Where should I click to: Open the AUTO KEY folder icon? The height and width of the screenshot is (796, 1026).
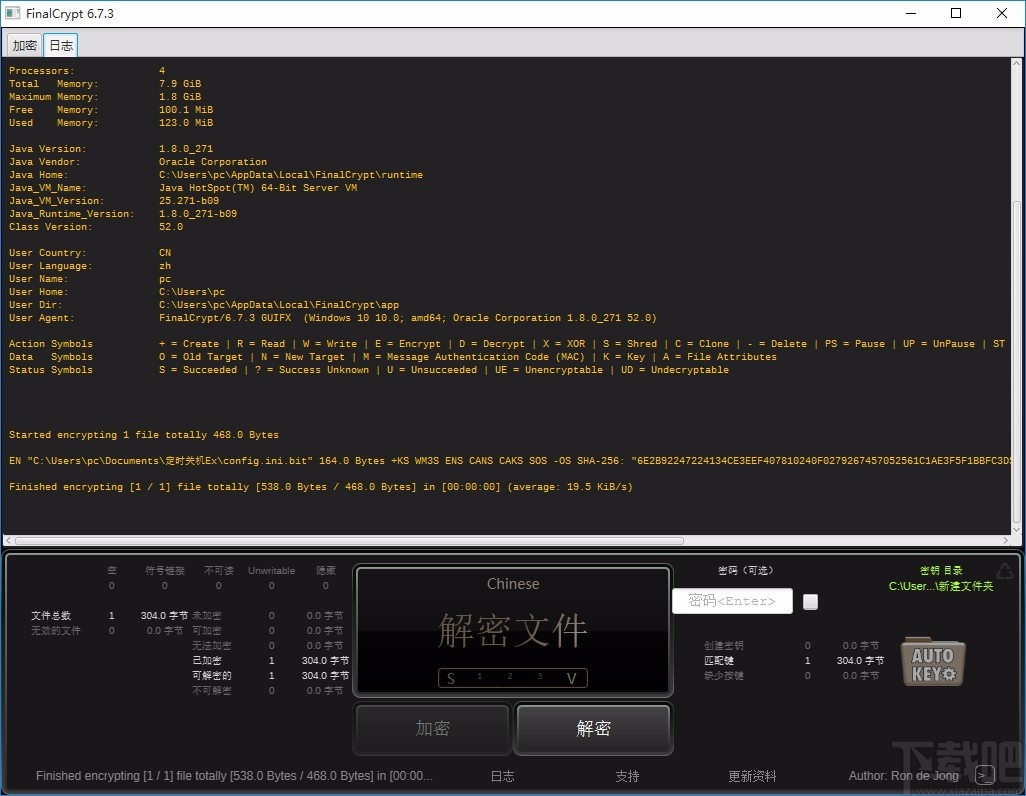pyautogui.click(x=932, y=661)
